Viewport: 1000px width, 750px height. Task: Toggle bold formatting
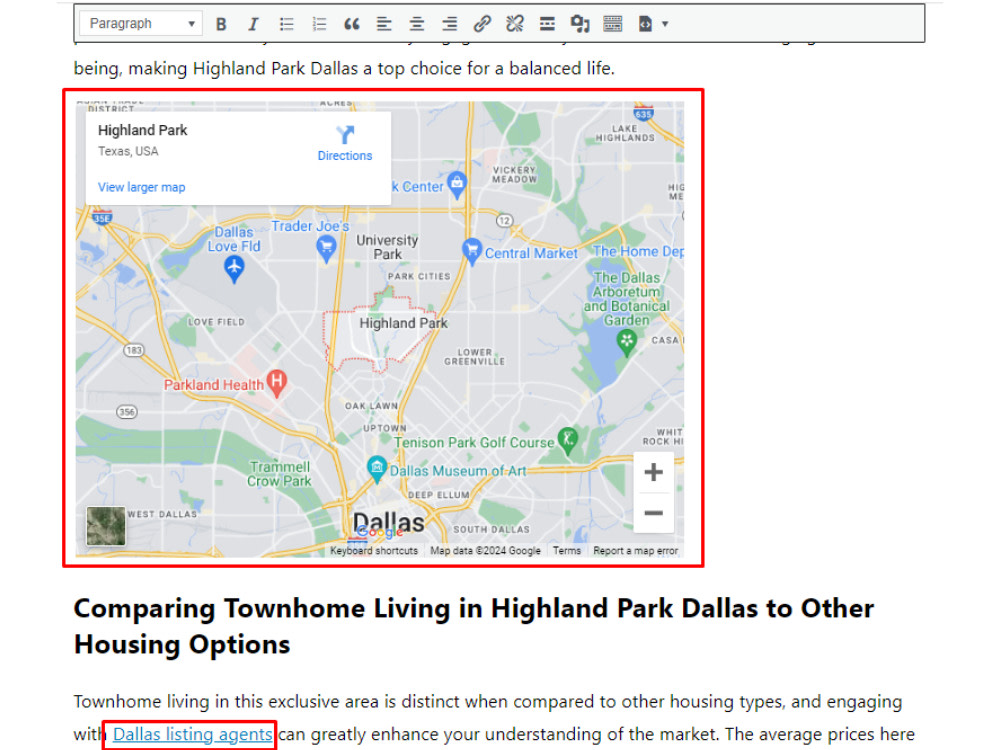pyautogui.click(x=221, y=24)
